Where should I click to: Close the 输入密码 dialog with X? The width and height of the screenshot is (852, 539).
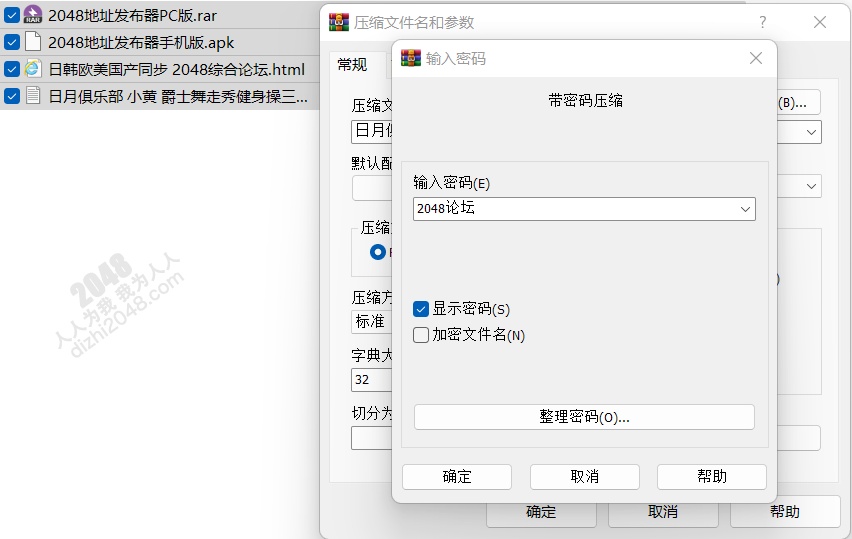756,58
